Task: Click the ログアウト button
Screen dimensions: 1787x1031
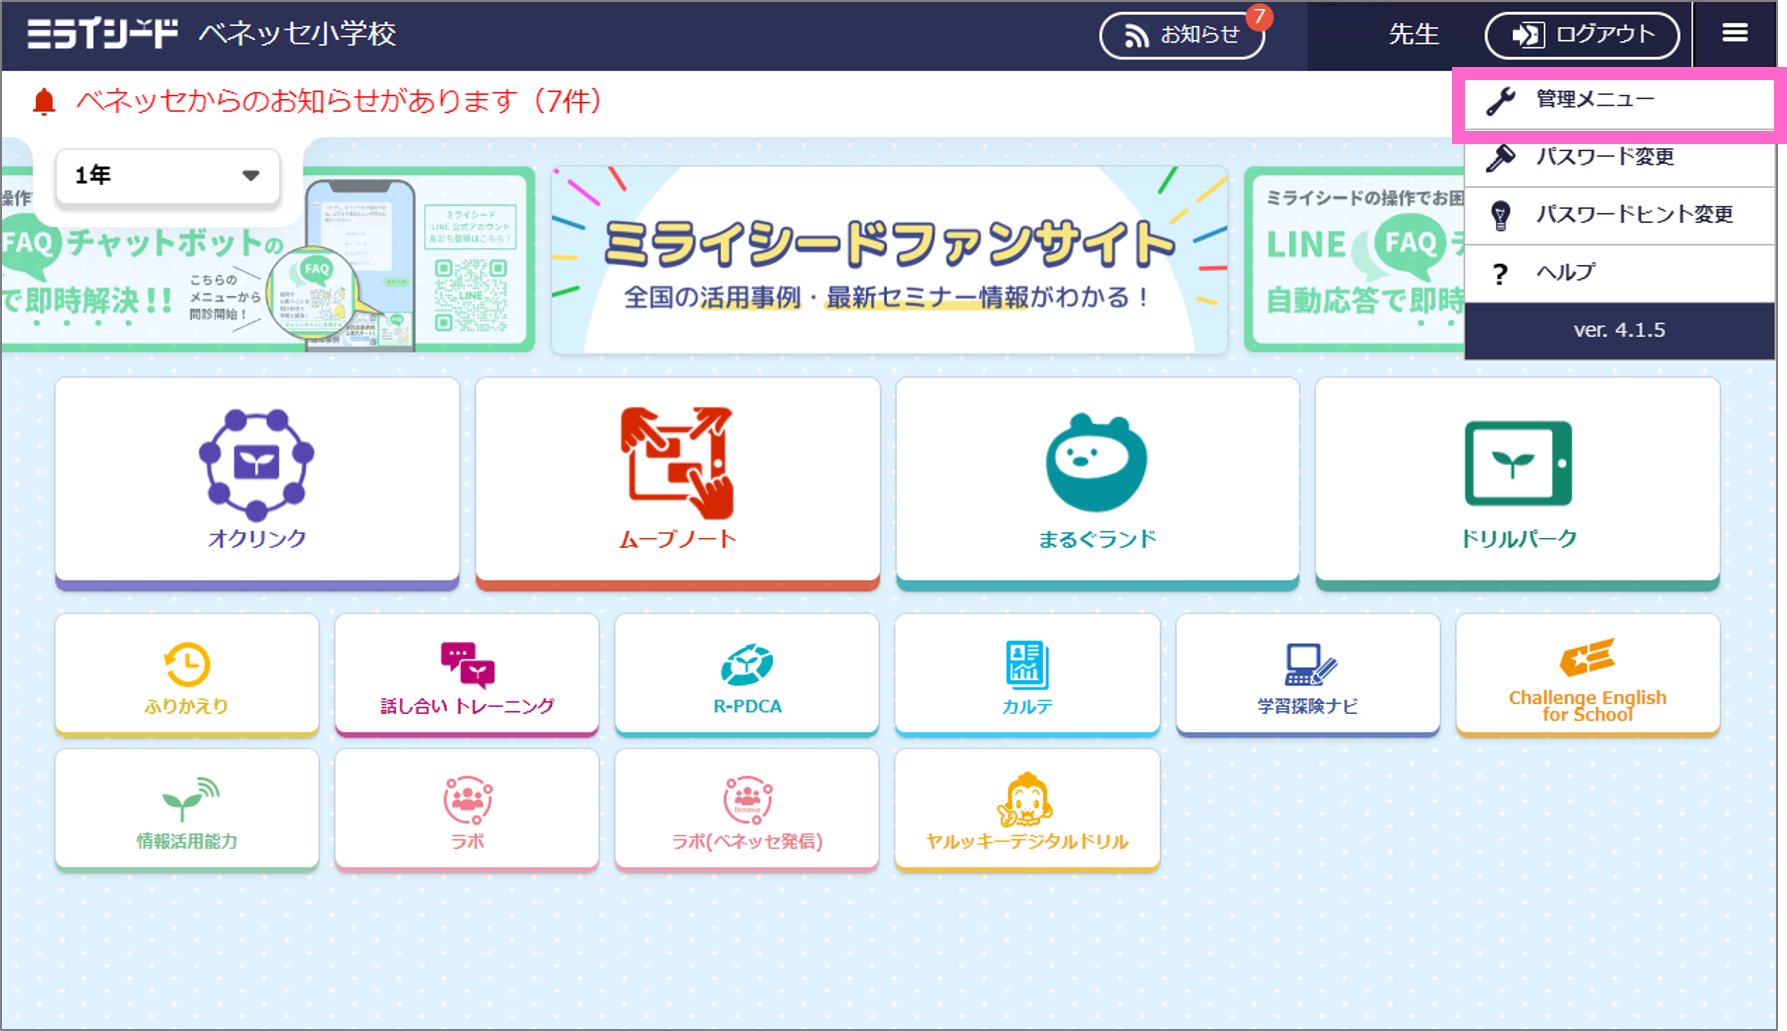Action: pyautogui.click(x=1581, y=34)
